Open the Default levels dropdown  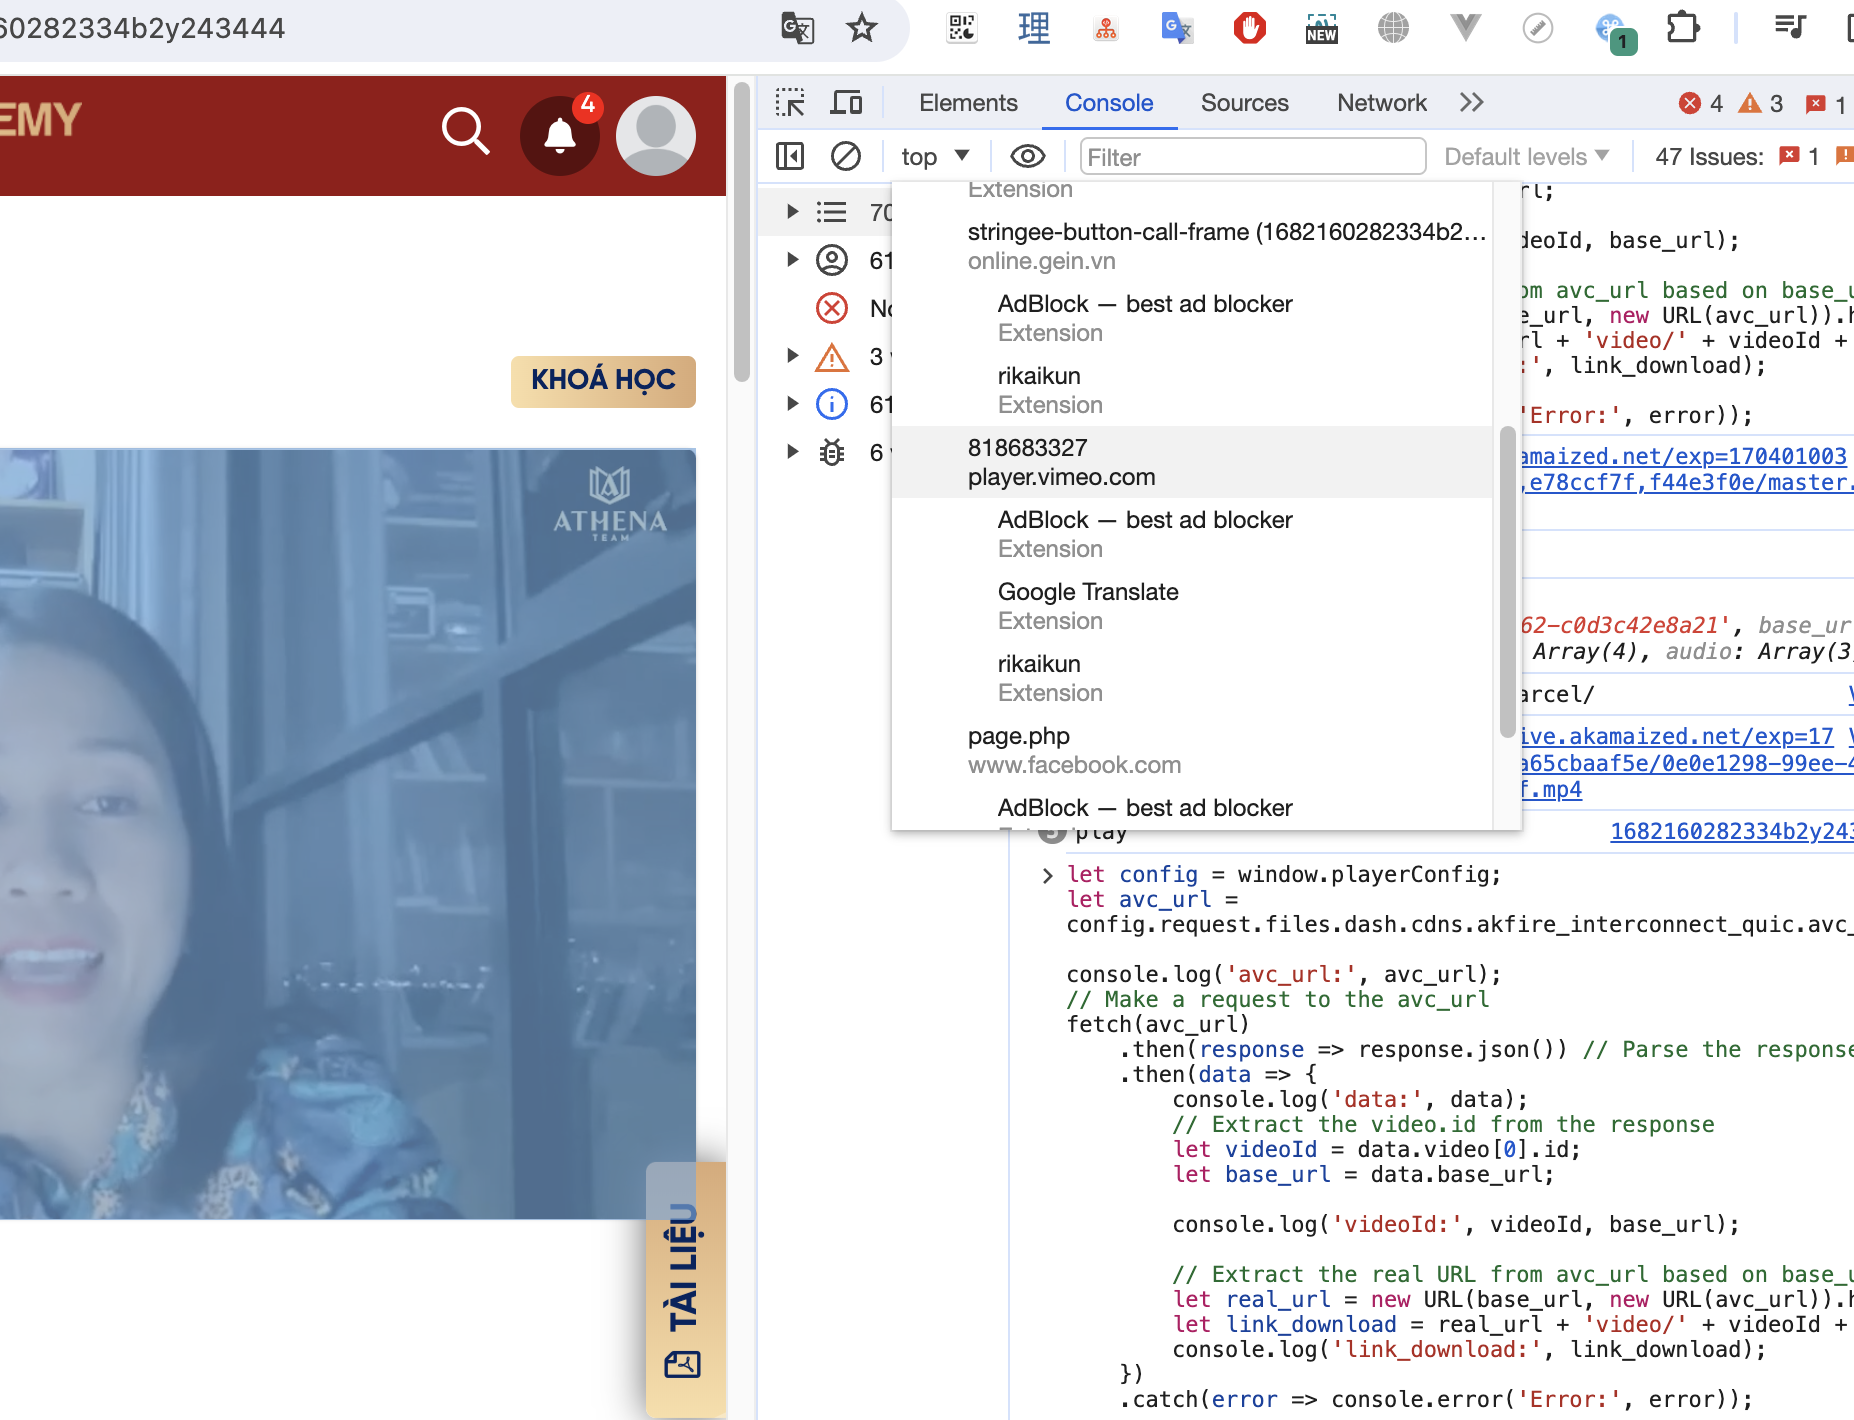click(x=1527, y=157)
